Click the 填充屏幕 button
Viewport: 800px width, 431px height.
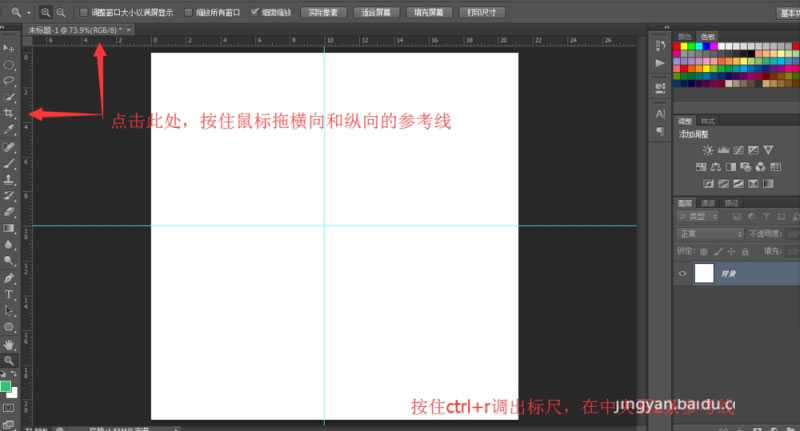(429, 12)
